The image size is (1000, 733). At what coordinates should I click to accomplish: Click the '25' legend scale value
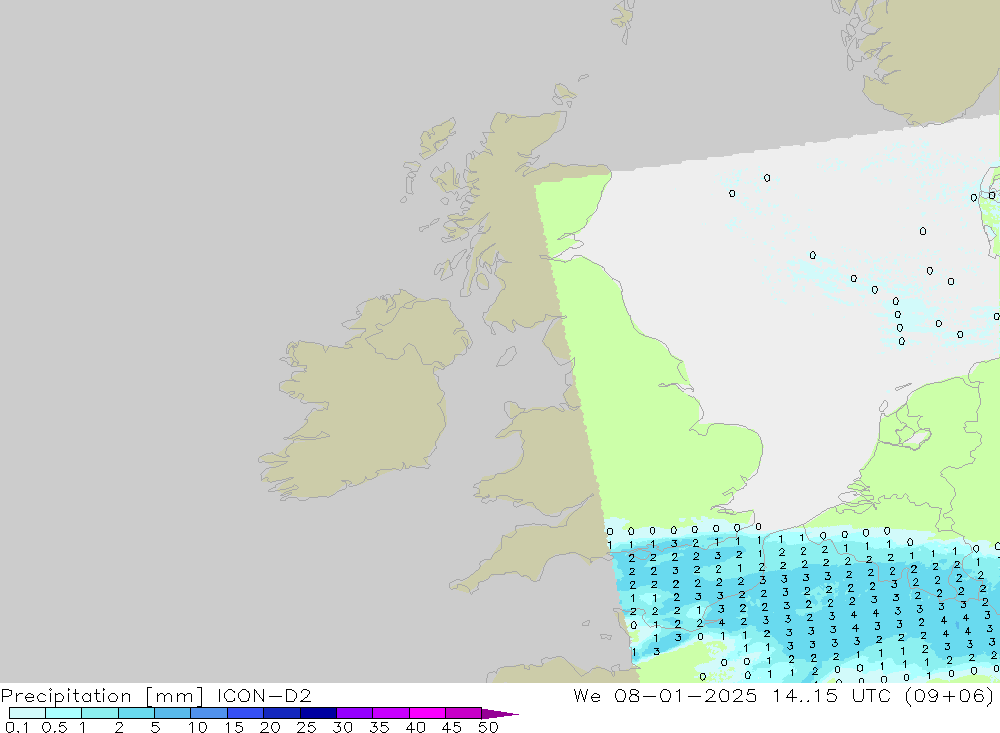point(306,727)
